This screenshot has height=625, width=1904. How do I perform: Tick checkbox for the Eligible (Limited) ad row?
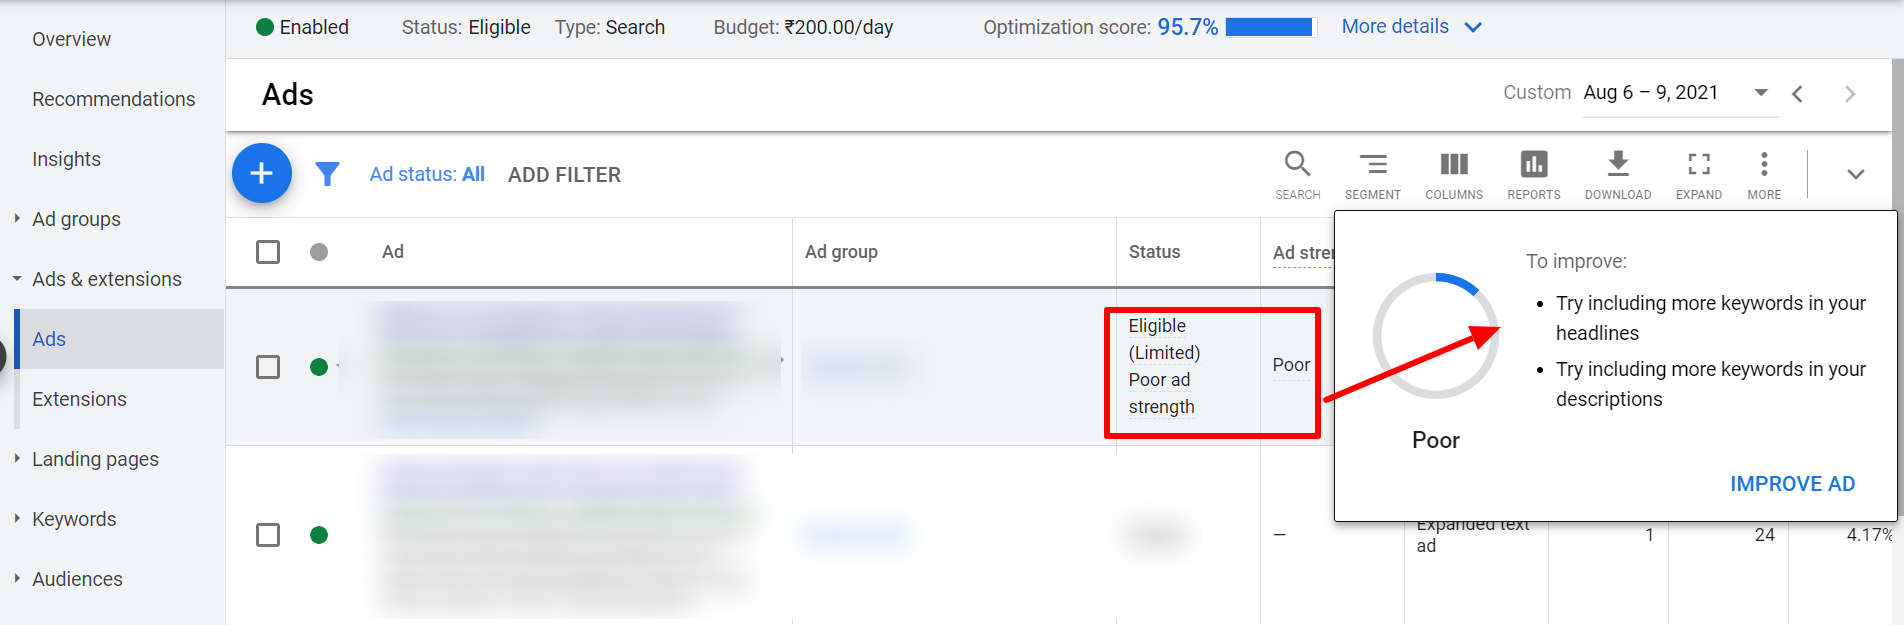point(268,367)
